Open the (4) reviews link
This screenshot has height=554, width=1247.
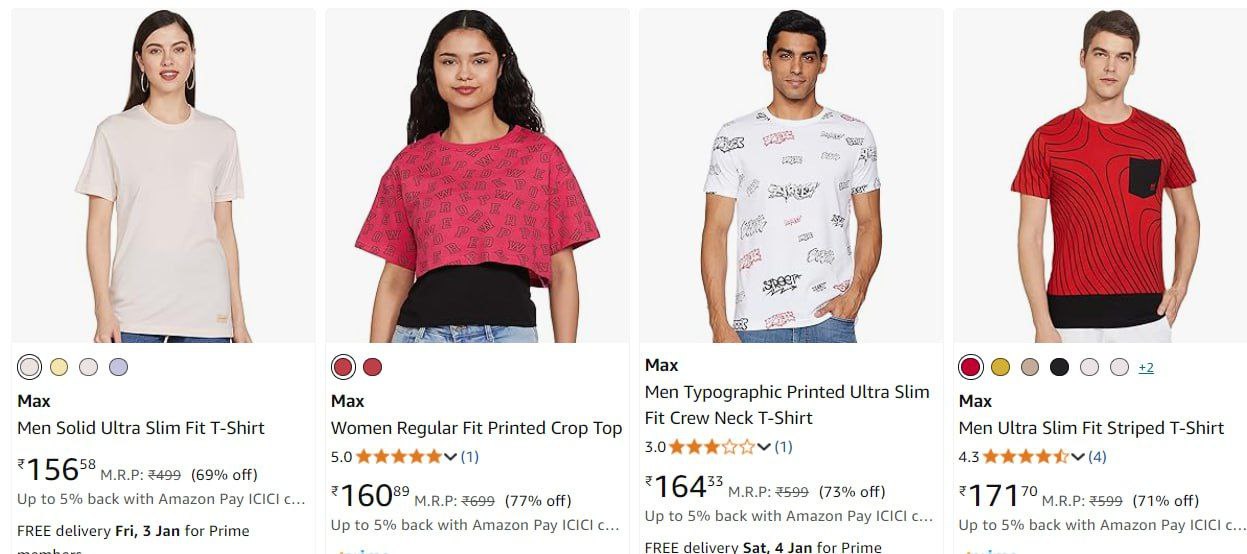tap(1097, 457)
